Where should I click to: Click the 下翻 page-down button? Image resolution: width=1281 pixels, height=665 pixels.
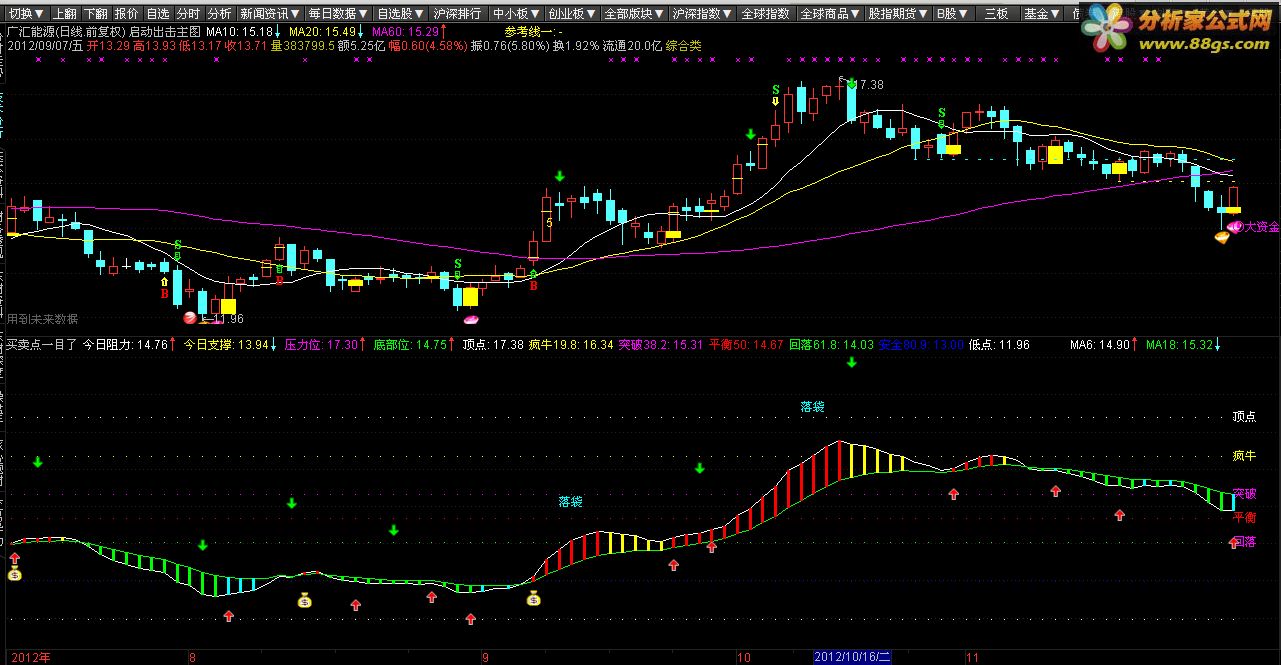pos(95,14)
